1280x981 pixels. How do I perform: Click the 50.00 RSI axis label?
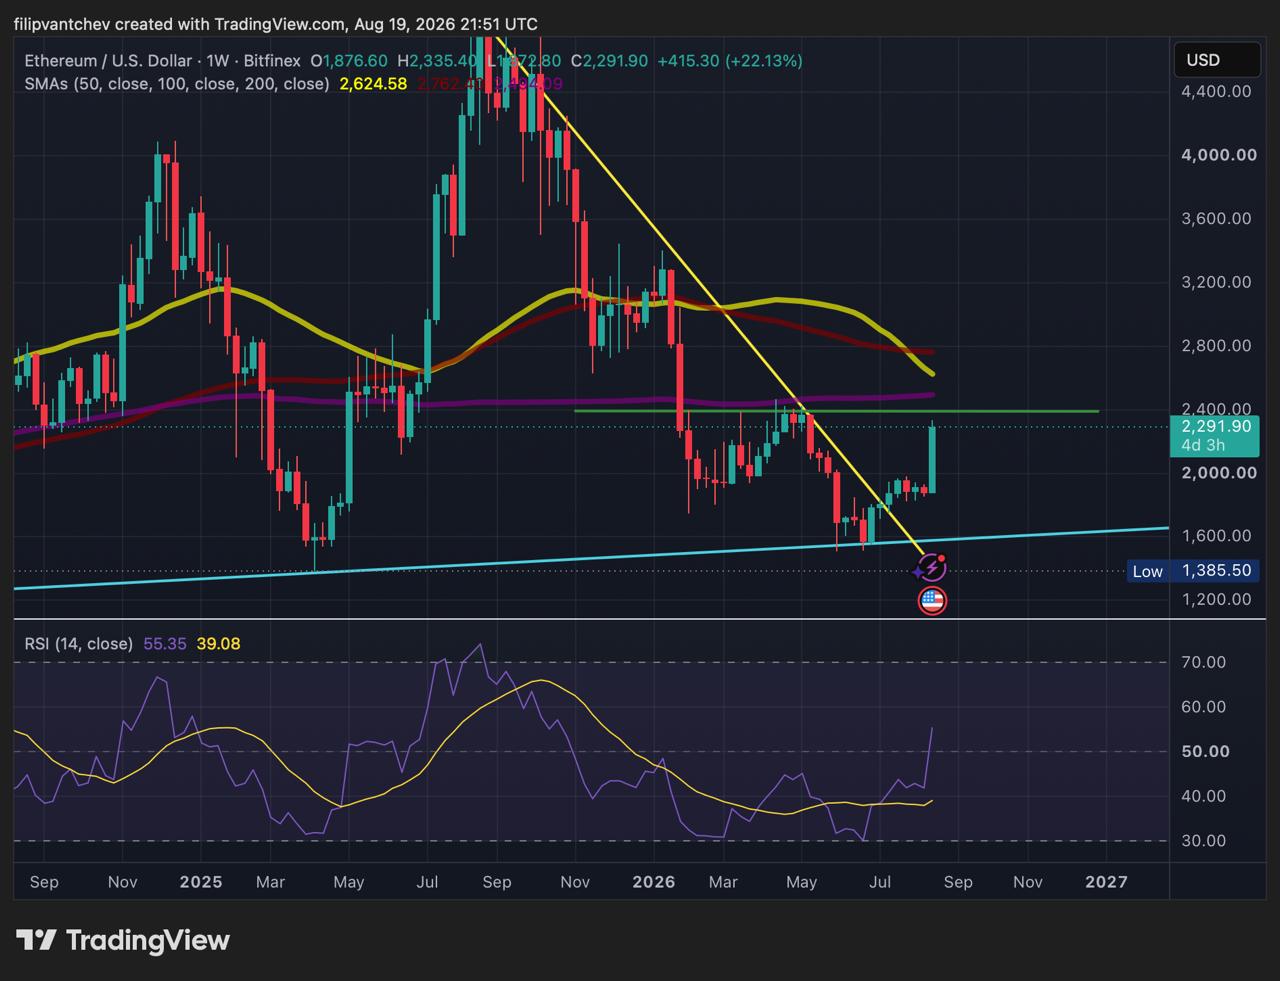point(1205,751)
